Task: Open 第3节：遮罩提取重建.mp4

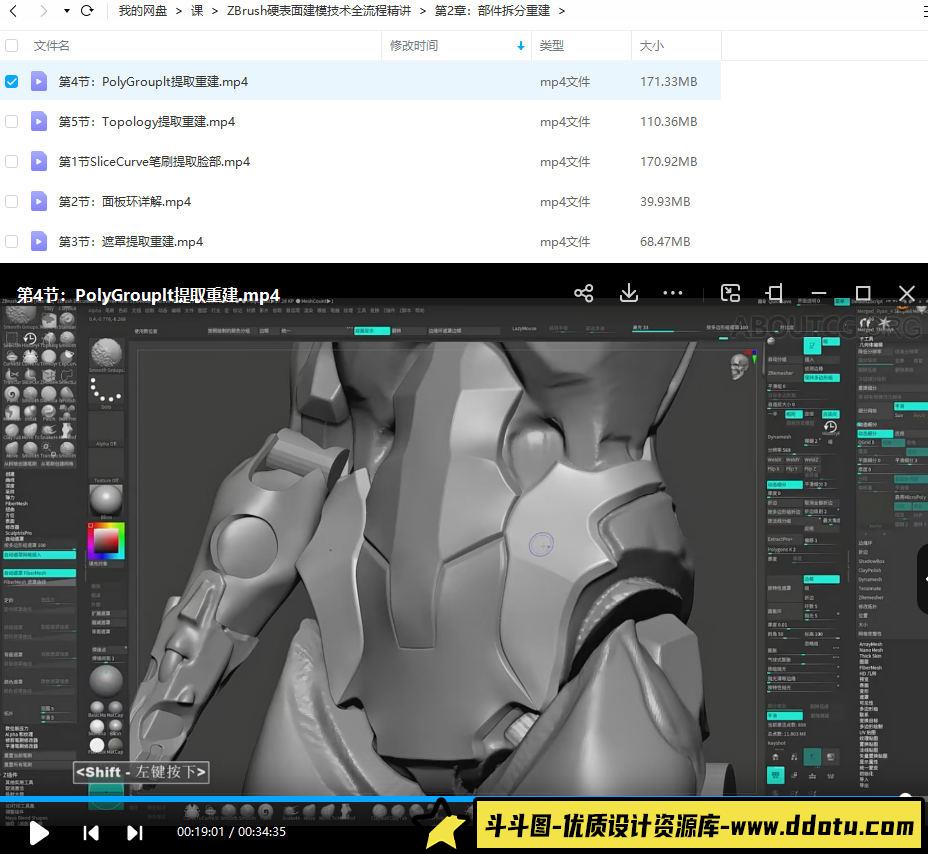Action: (x=130, y=241)
